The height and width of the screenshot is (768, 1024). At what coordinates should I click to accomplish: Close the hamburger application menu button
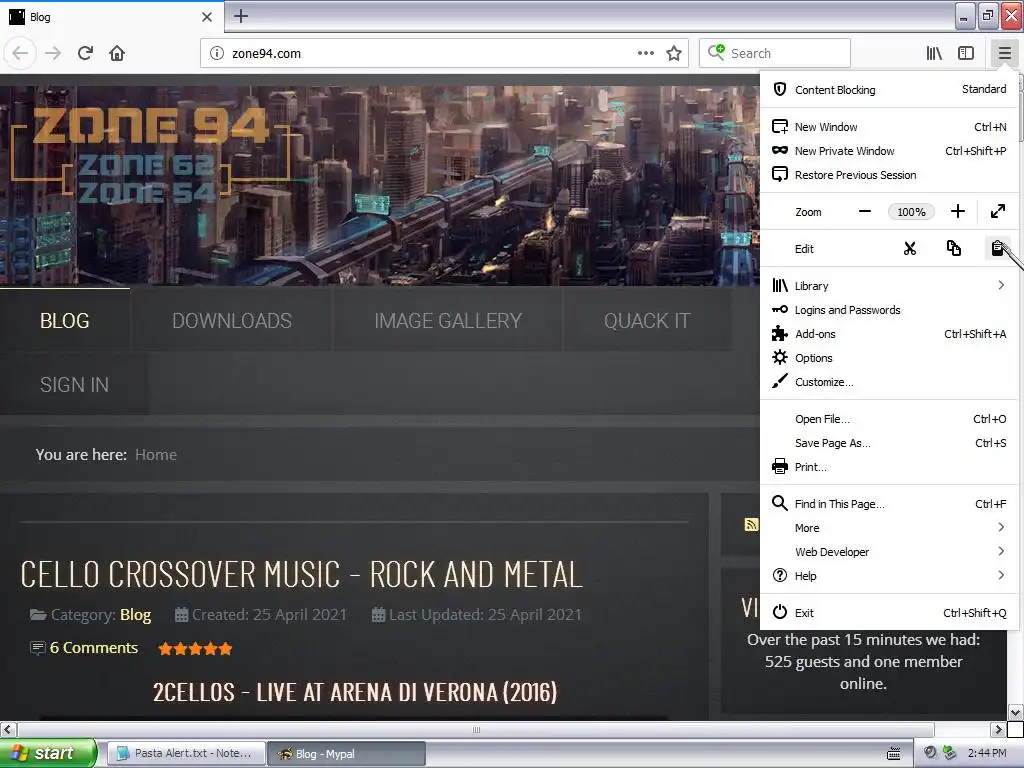(1004, 53)
